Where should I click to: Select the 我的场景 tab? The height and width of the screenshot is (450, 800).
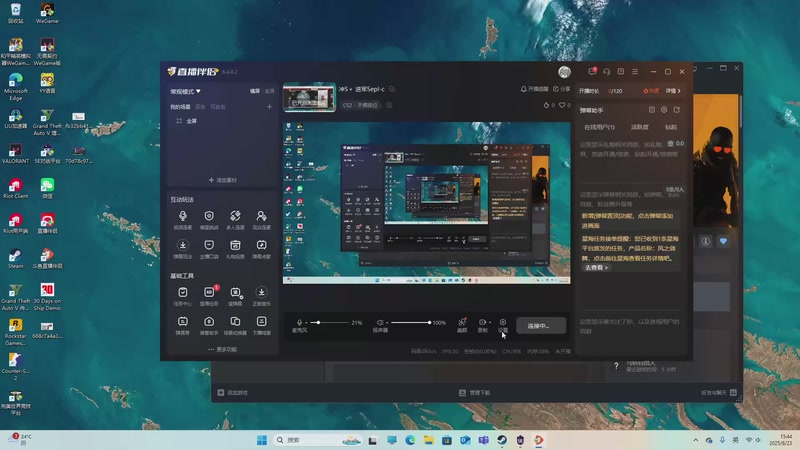pyautogui.click(x=180, y=107)
